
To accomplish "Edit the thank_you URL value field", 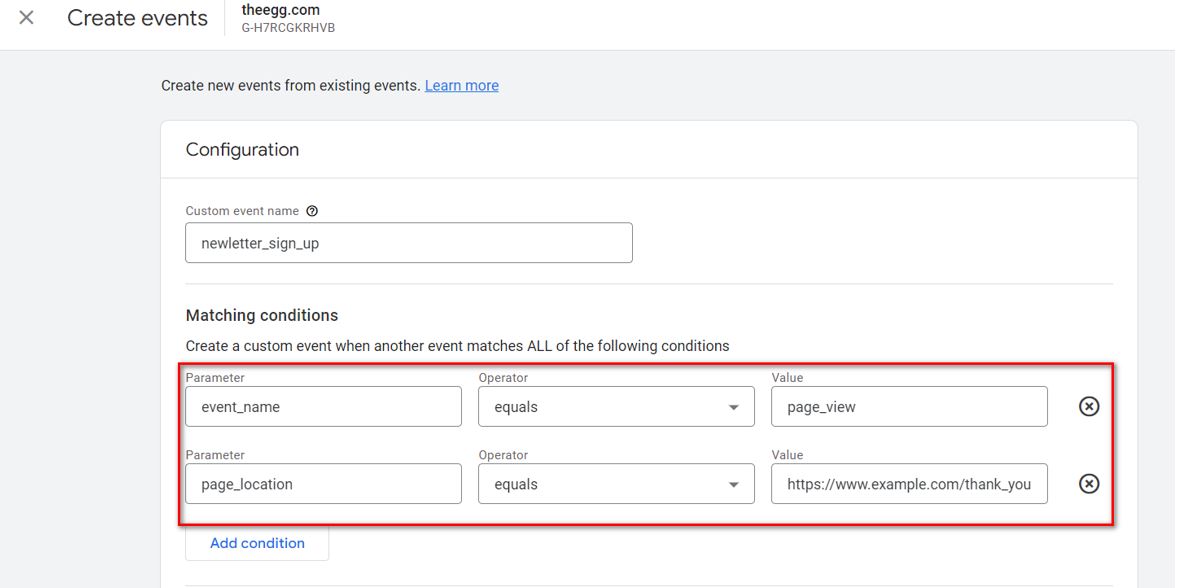I will [909, 484].
